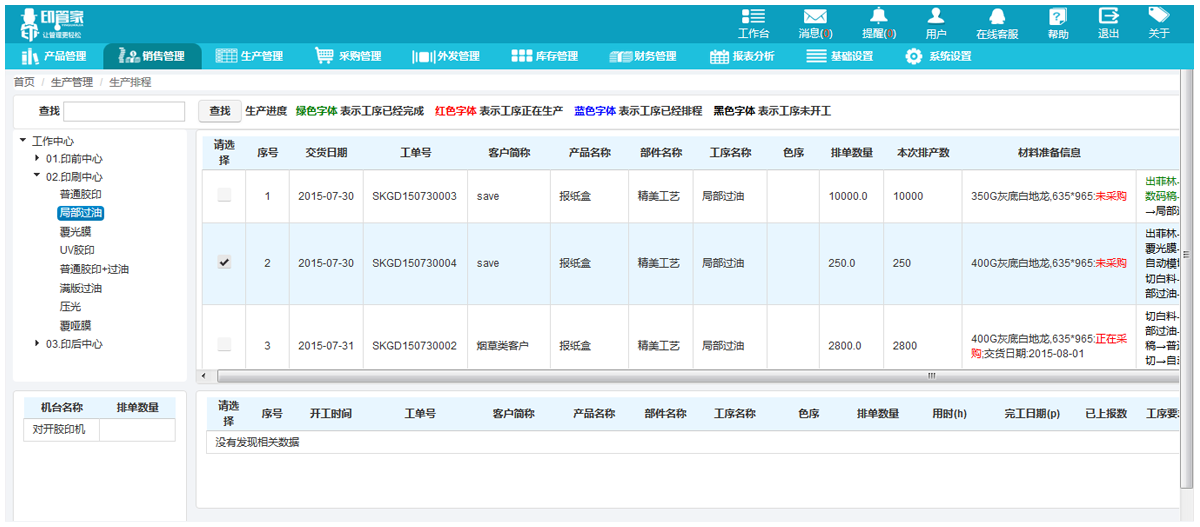Click the 生产管理 breadcrumb link
1200x527 pixels.
tap(72, 82)
